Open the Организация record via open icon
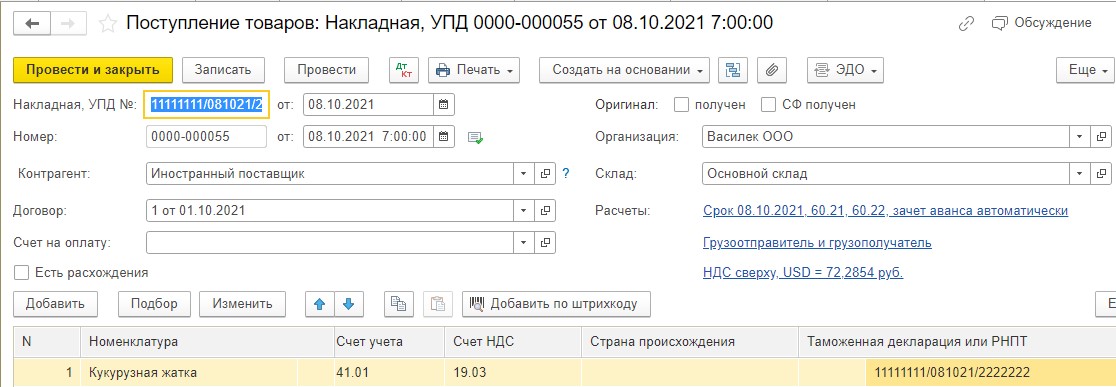 pyautogui.click(x=1100, y=137)
